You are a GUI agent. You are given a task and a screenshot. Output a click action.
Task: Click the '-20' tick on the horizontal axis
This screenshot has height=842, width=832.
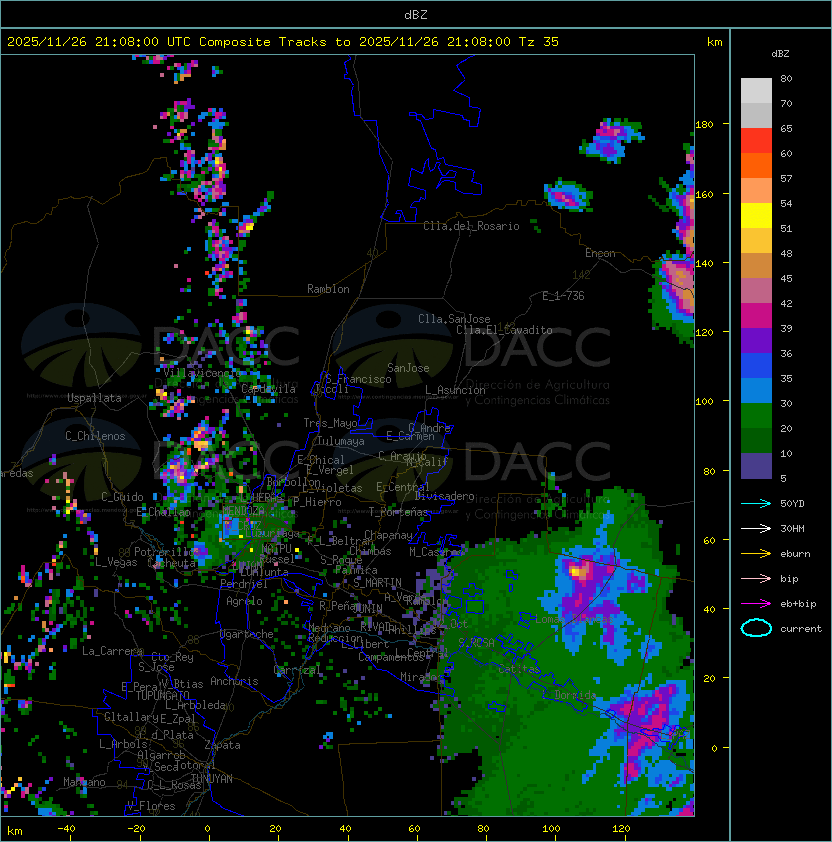coord(136,829)
